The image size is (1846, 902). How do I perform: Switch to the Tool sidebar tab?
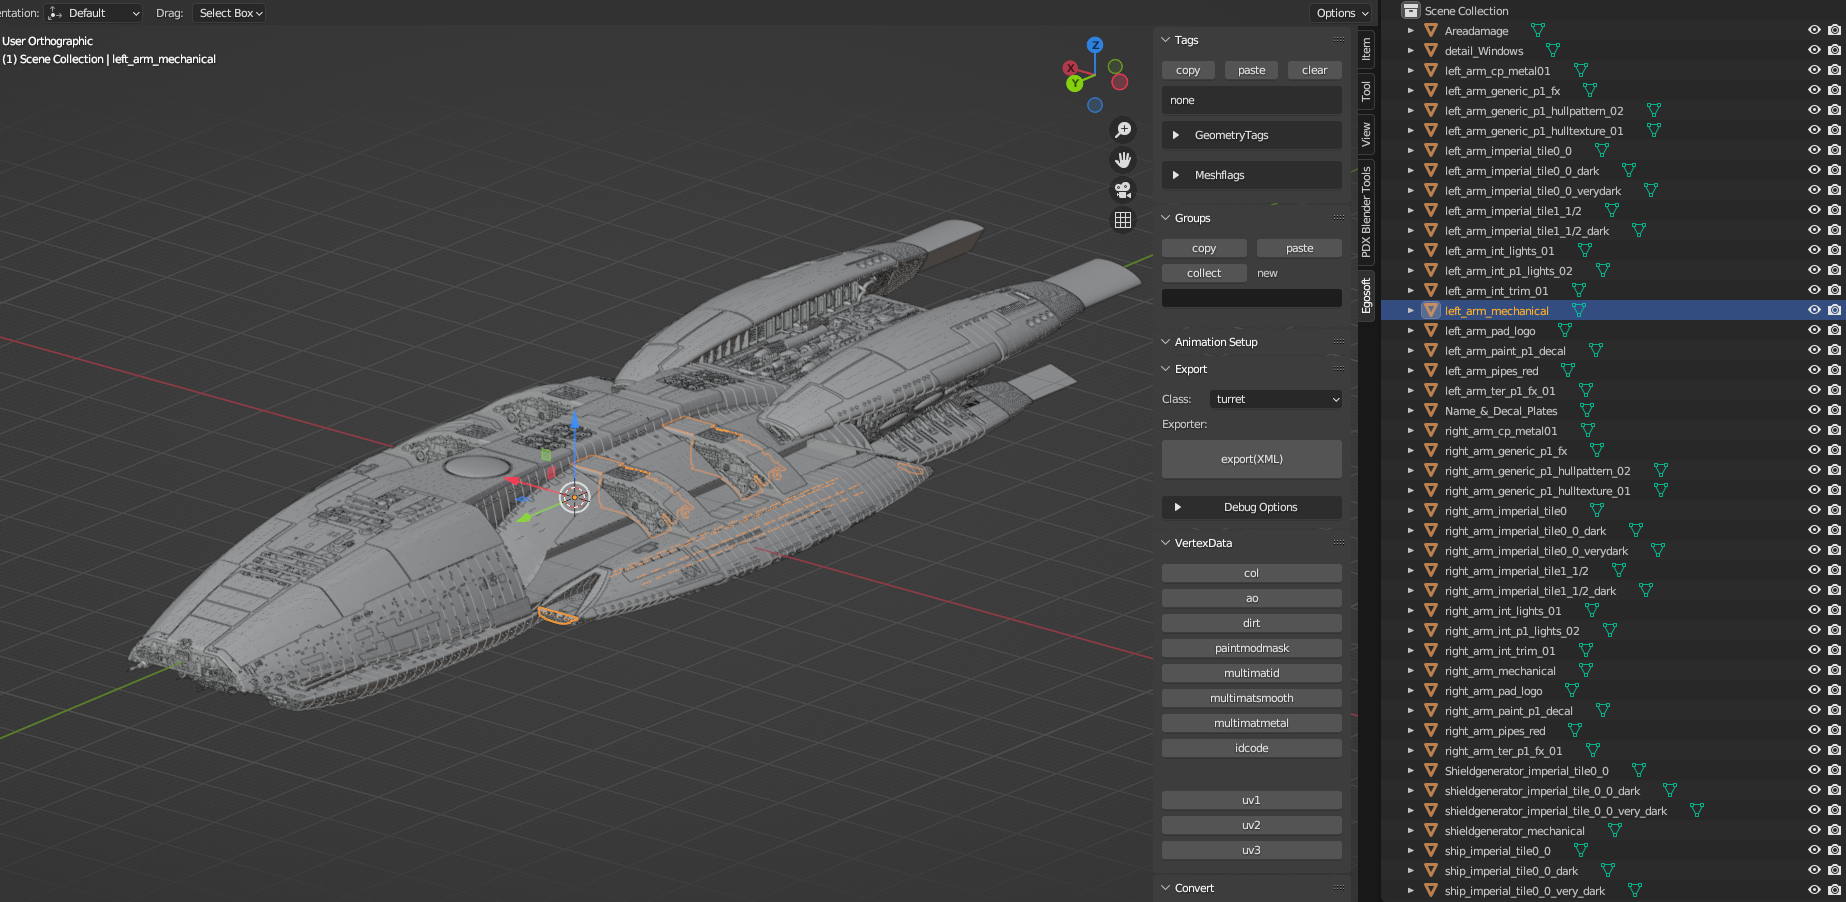(x=1366, y=92)
